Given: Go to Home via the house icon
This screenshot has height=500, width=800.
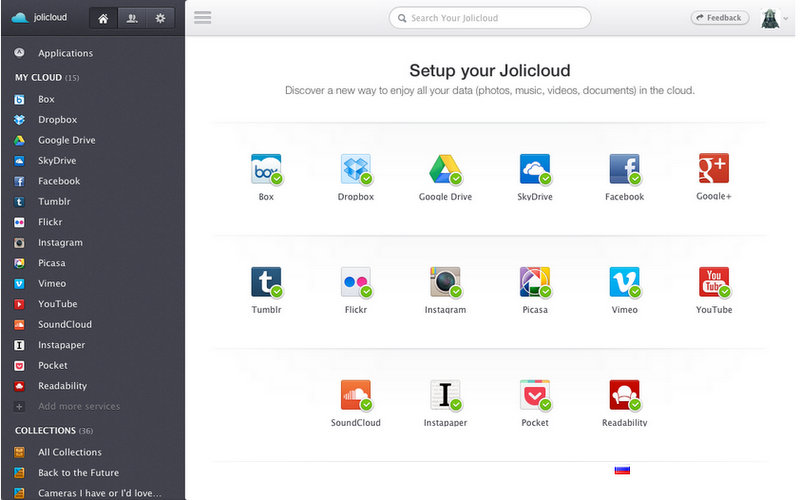Looking at the screenshot, I should (103, 18).
